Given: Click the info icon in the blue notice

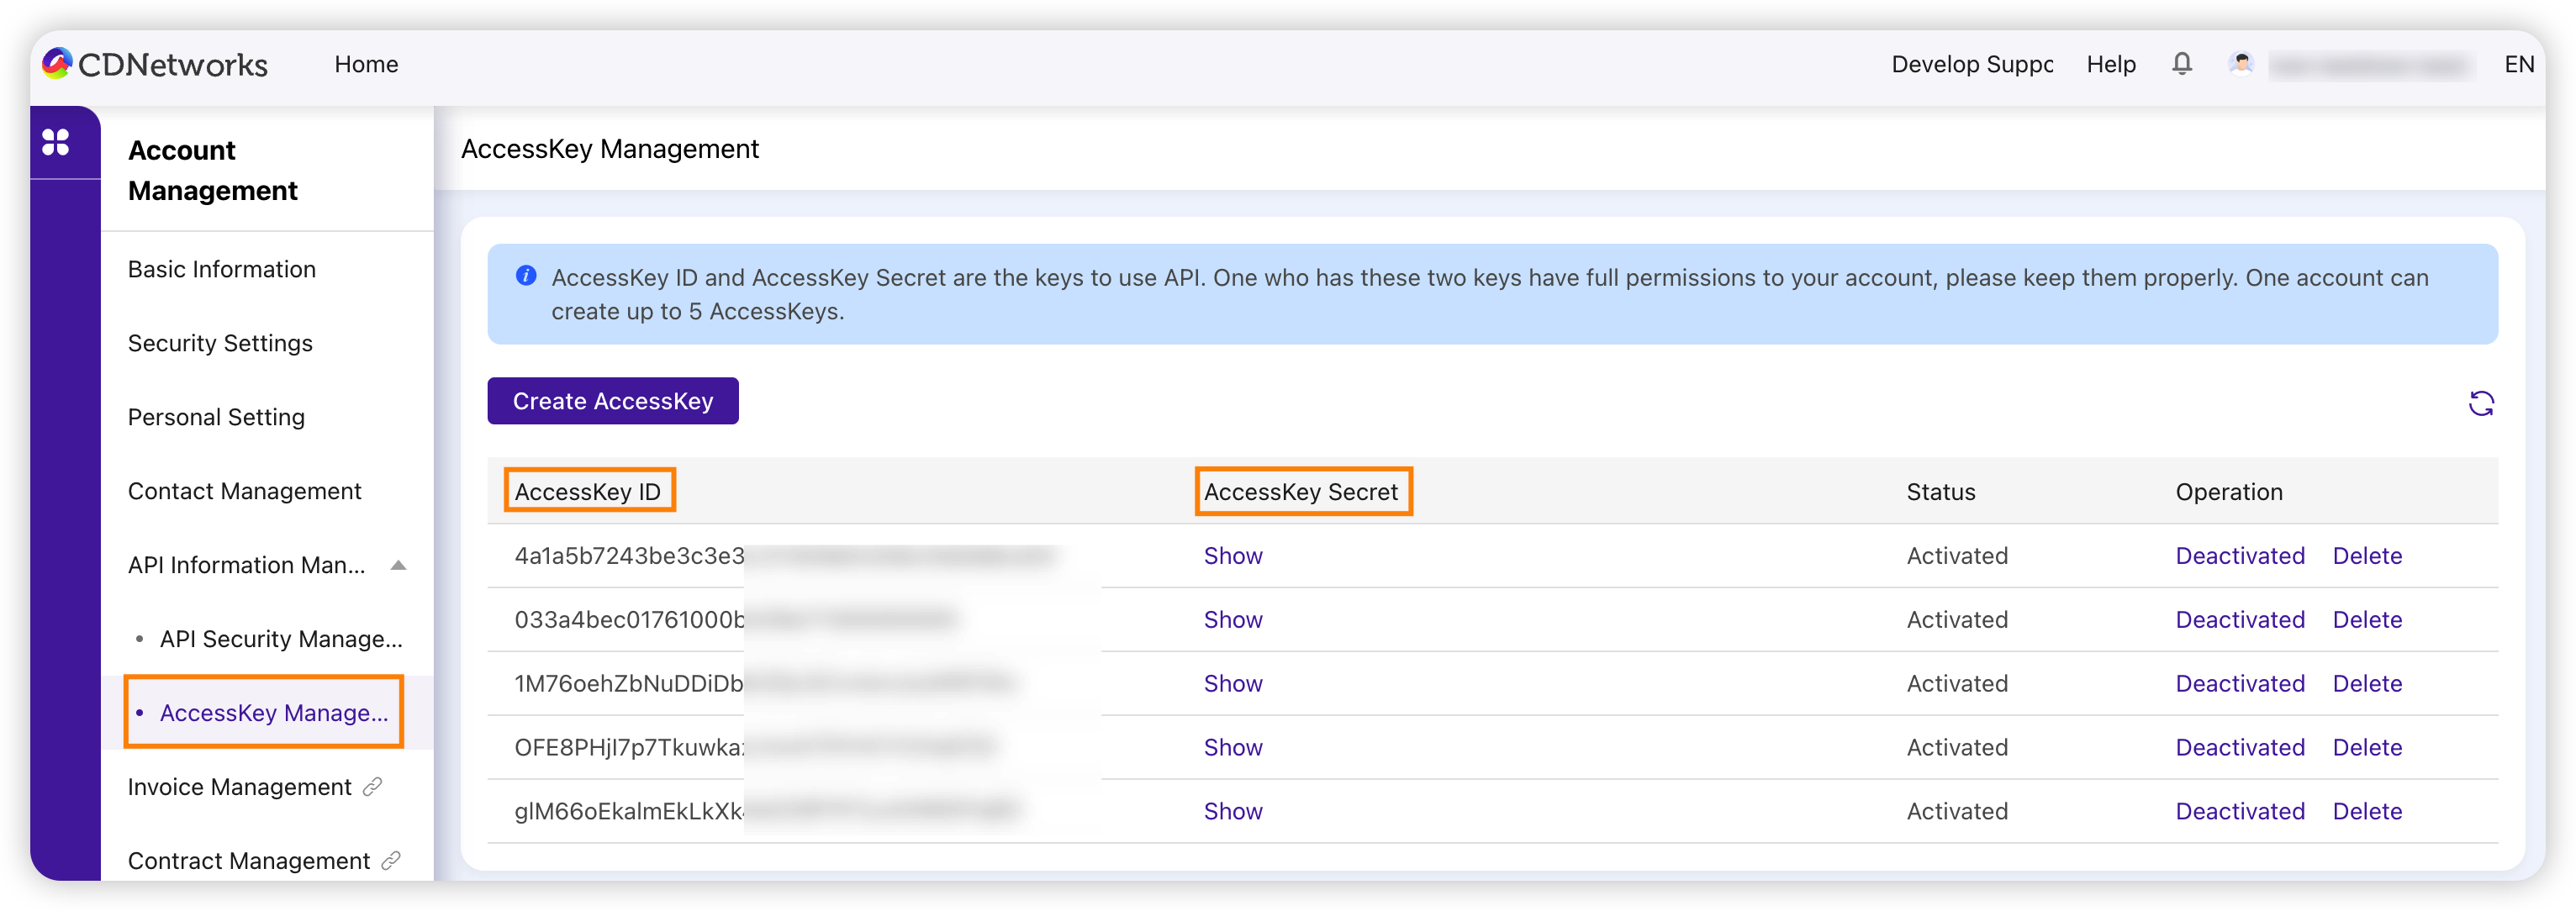Looking at the screenshot, I should (x=526, y=275).
